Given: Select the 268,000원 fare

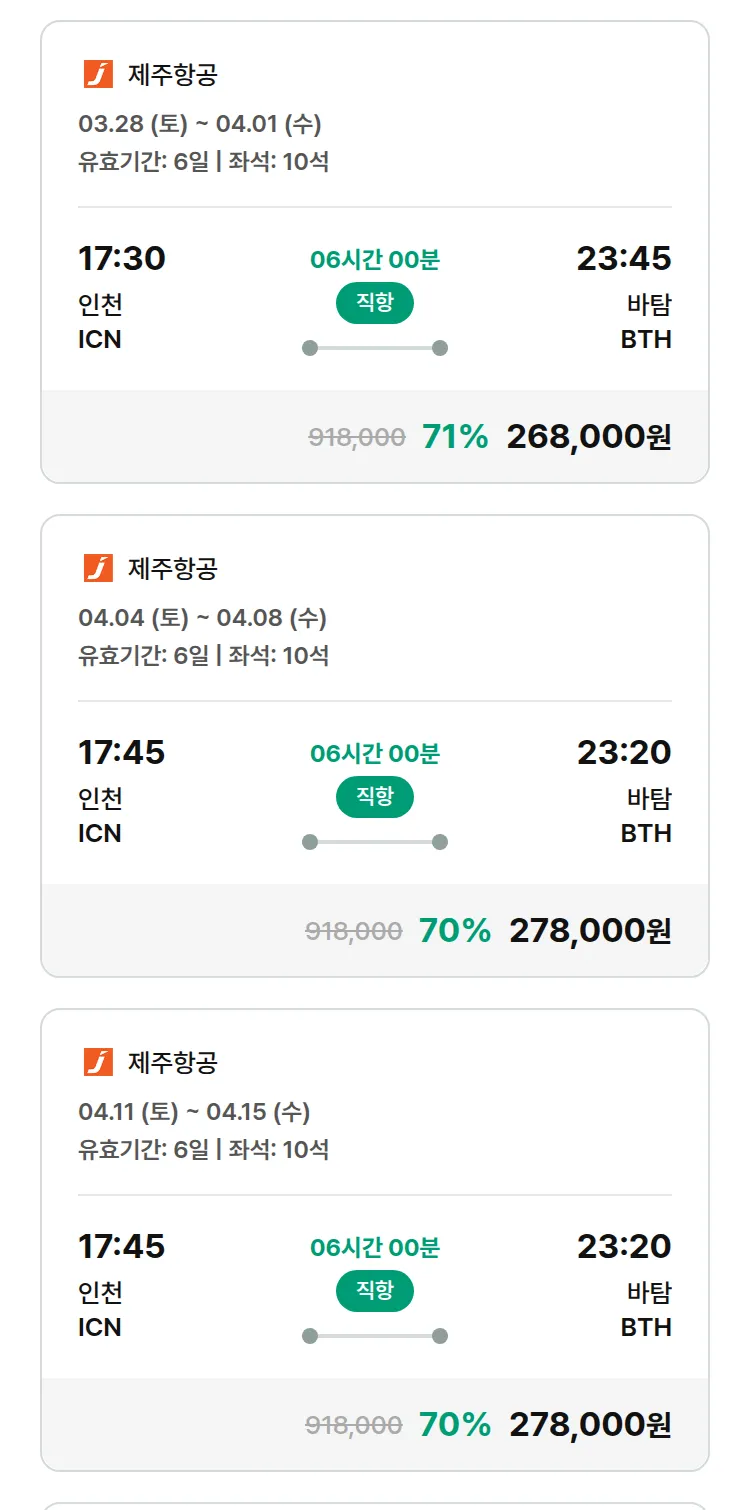Looking at the screenshot, I should coord(588,437).
